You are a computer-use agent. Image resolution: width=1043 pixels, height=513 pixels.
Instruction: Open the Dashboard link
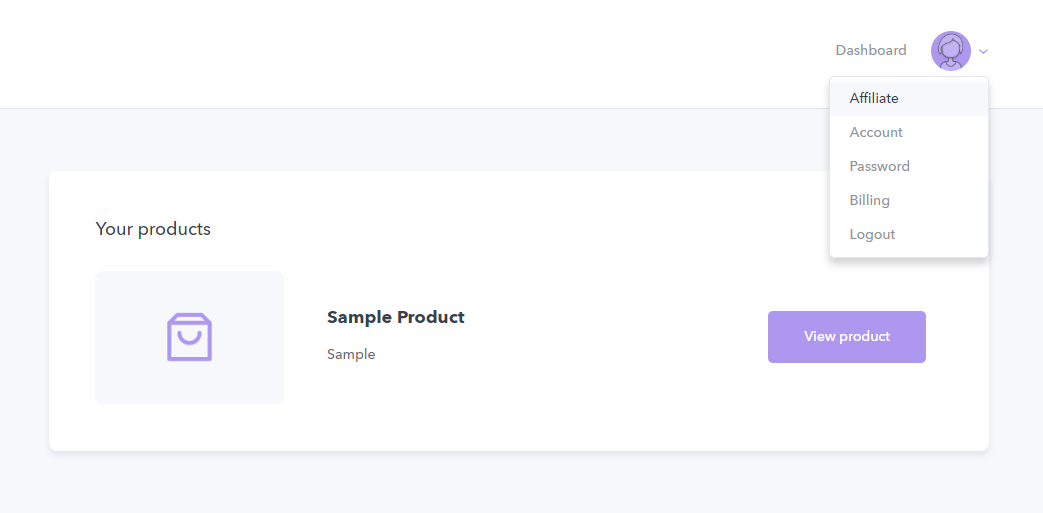[871, 51]
